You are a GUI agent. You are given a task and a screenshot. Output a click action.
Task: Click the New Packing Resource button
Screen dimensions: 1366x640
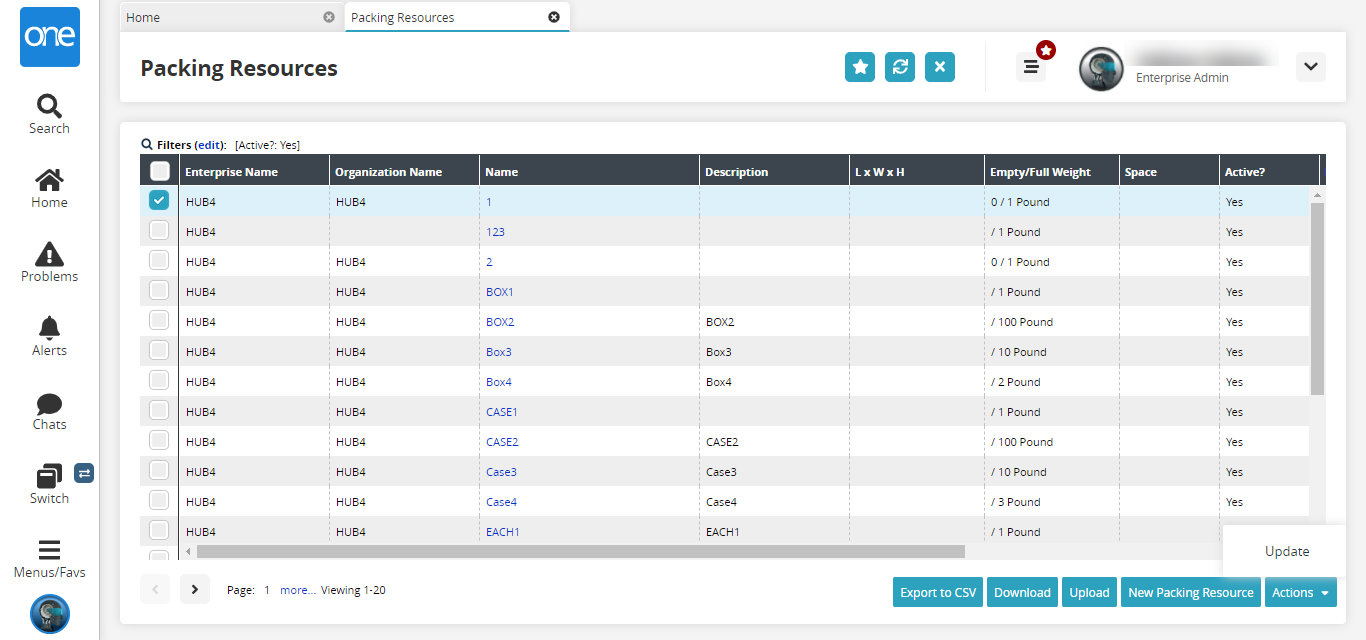pos(1190,592)
